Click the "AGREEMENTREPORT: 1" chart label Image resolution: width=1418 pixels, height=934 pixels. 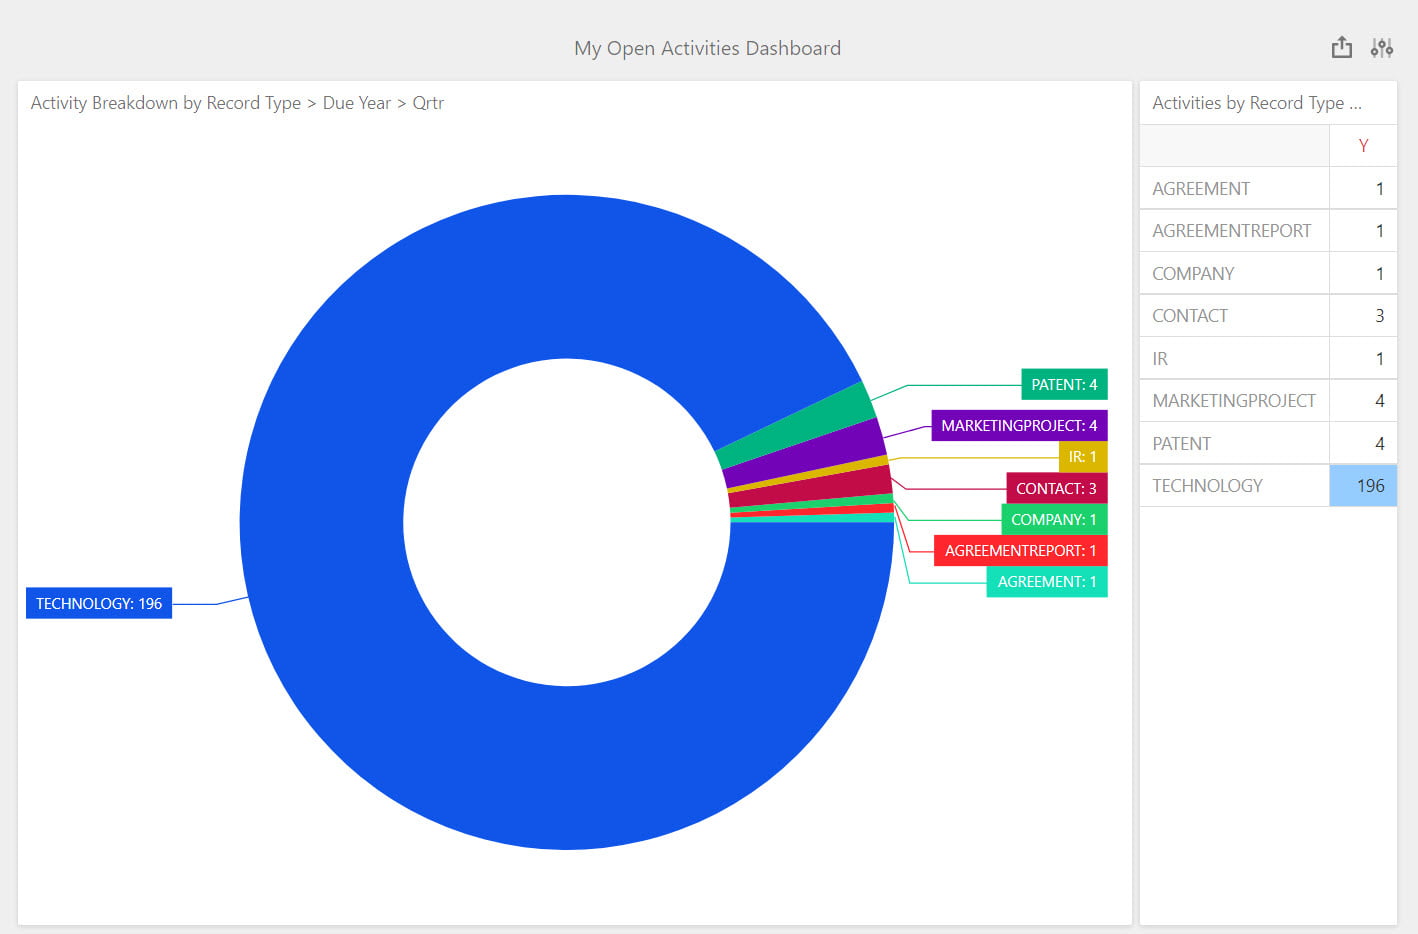[1019, 550]
